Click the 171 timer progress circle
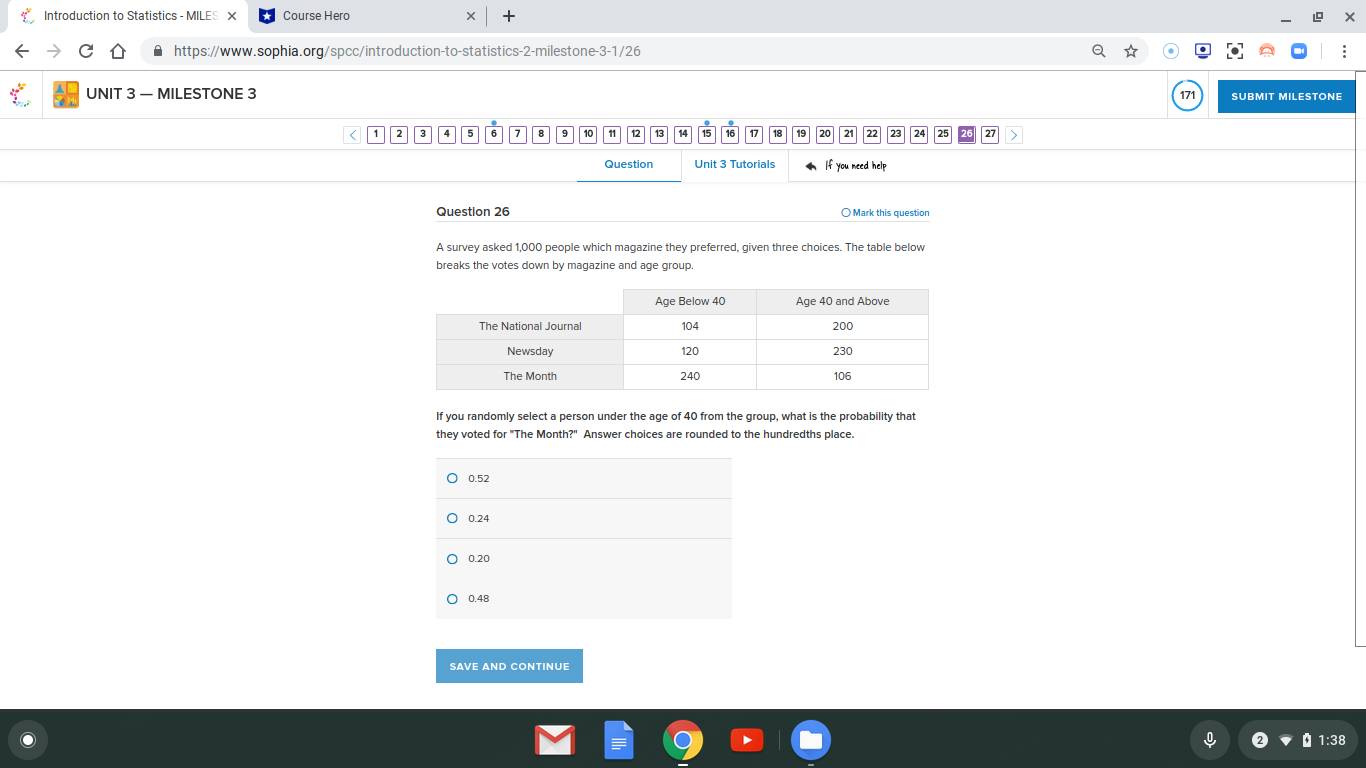Screen dimensions: 1366x768 coord(1187,96)
